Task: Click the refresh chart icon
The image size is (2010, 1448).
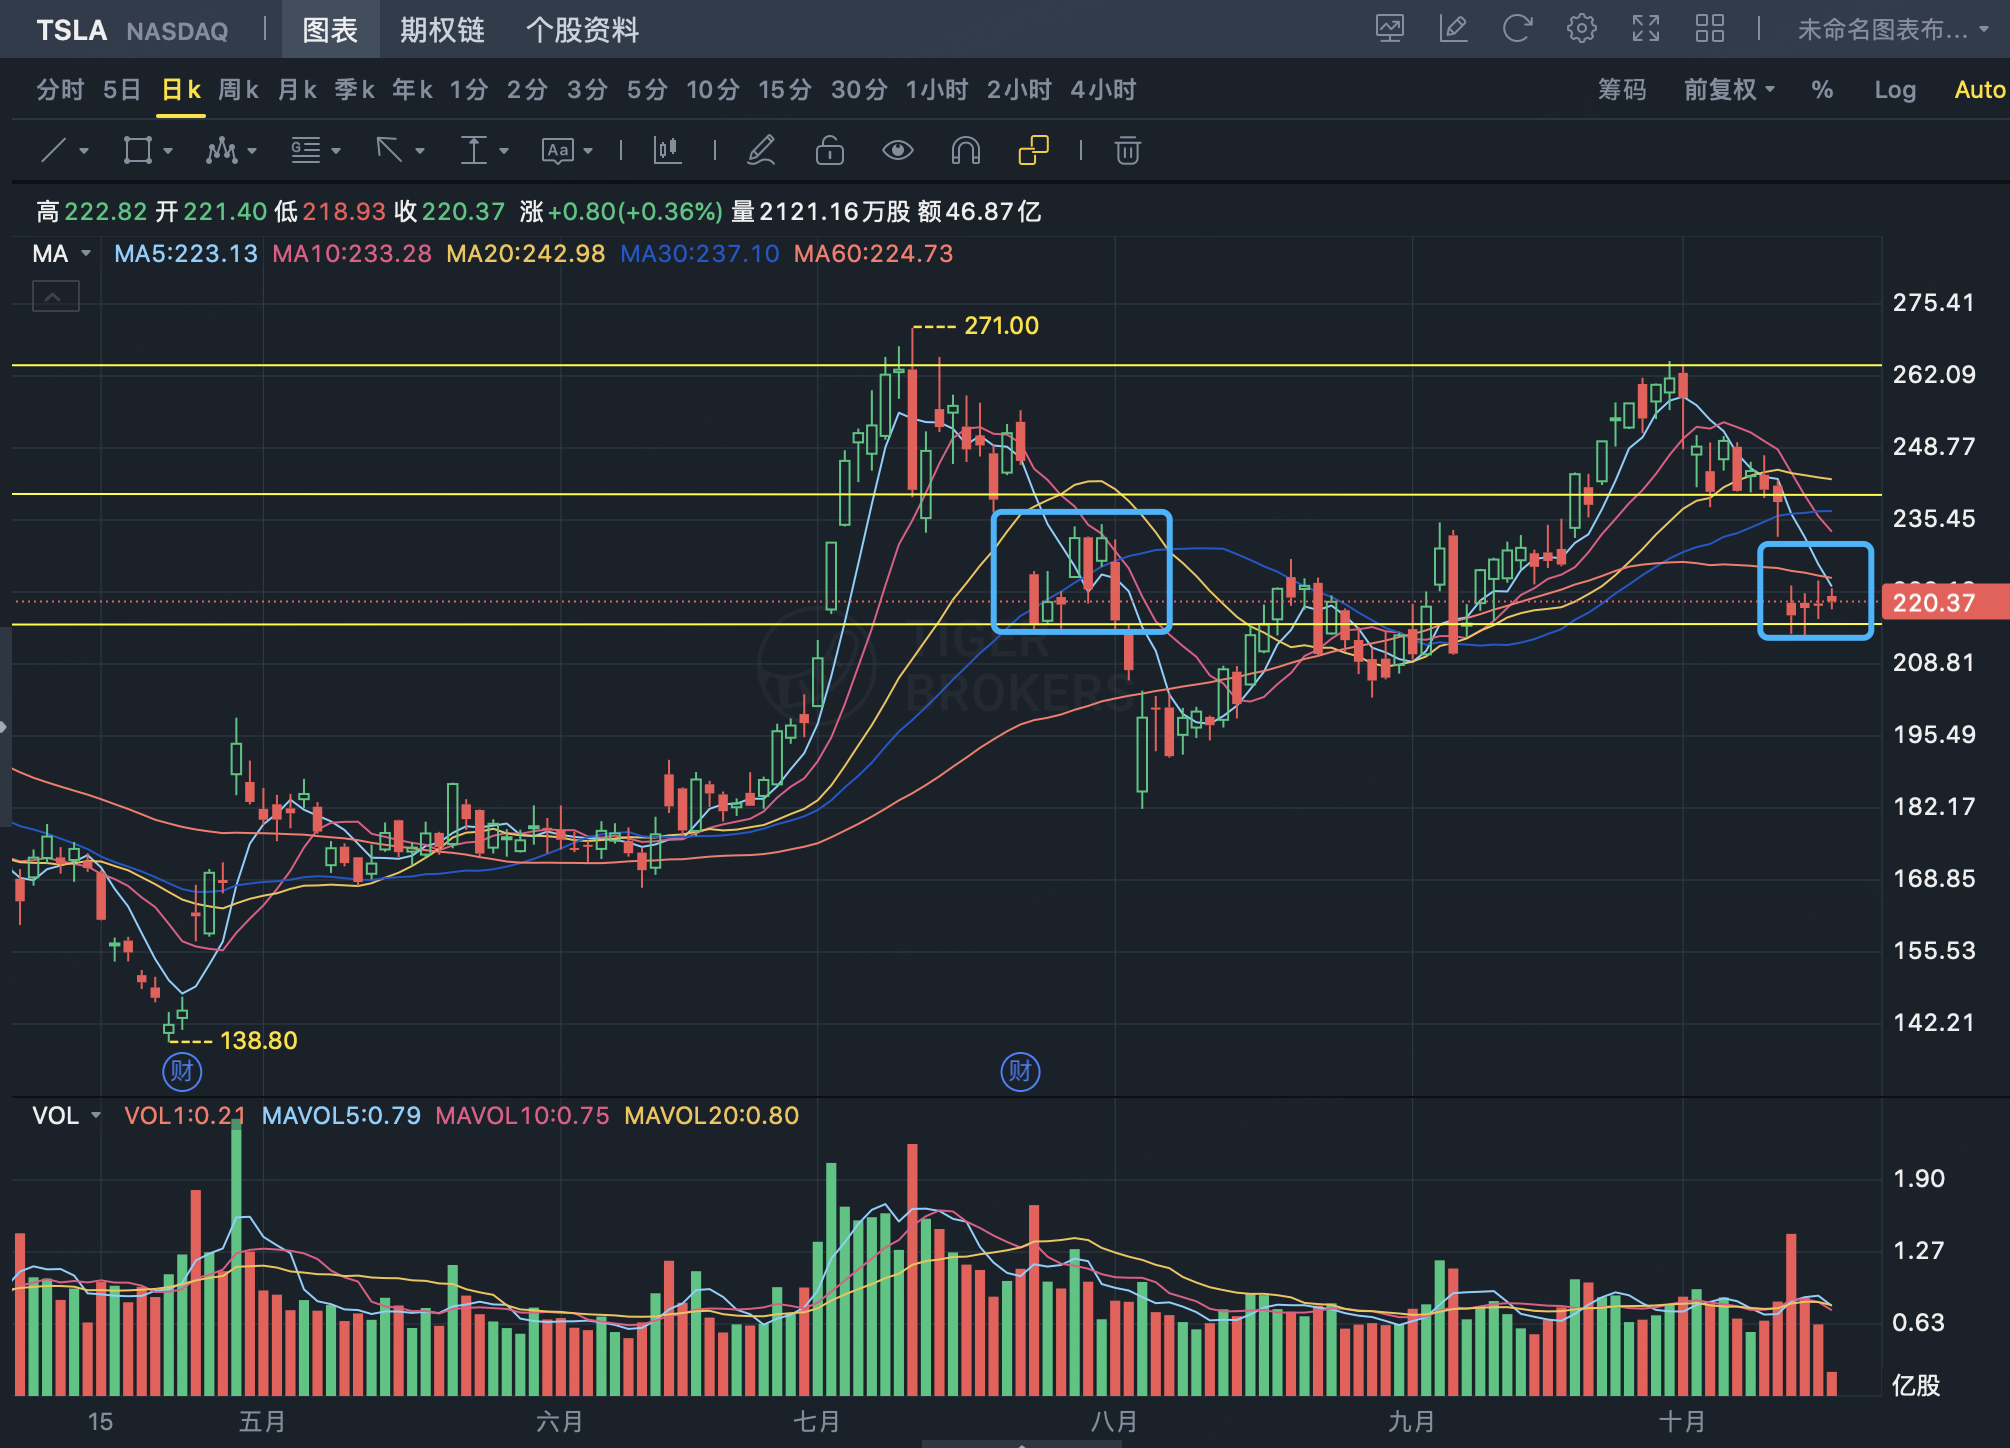Action: (x=1517, y=29)
